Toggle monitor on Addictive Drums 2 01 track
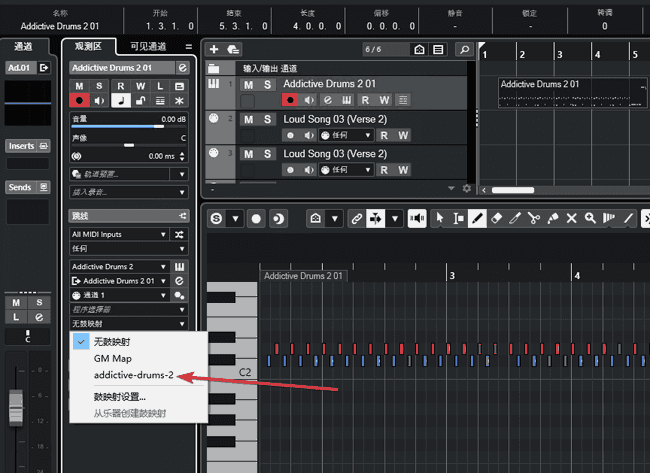The height and width of the screenshot is (473, 650). (309, 100)
